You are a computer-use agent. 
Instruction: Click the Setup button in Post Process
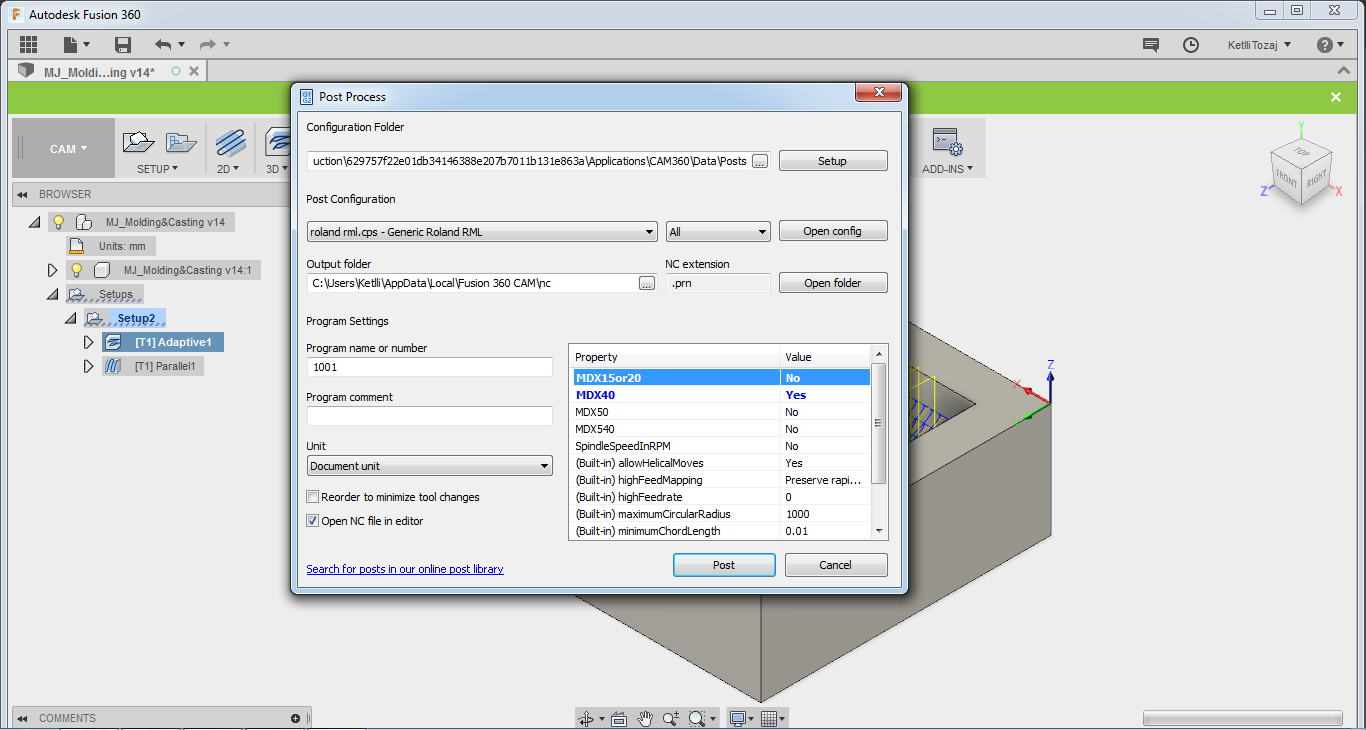point(833,161)
